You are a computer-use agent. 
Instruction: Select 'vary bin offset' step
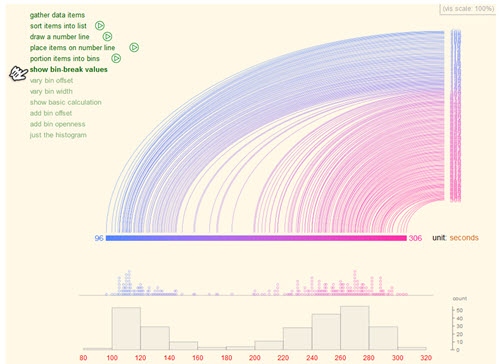point(51,81)
